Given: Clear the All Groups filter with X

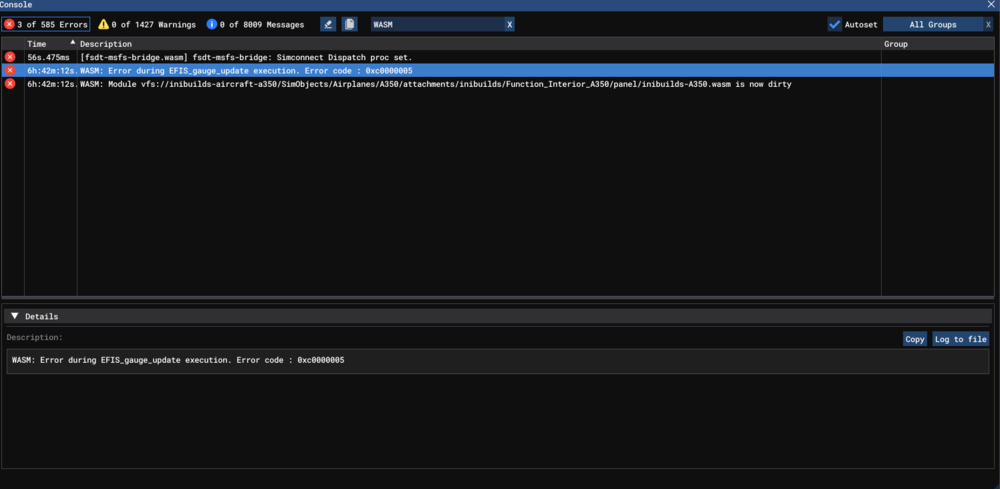Looking at the screenshot, I should tap(988, 24).
